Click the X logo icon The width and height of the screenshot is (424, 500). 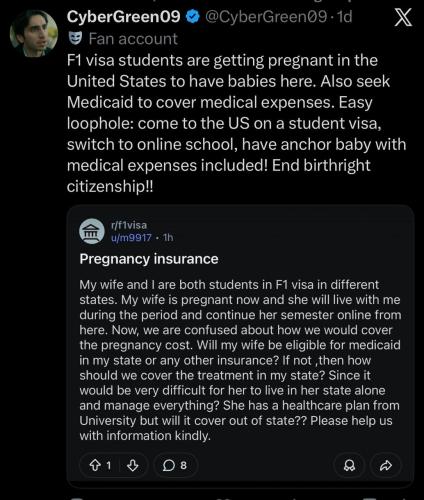coord(403,17)
